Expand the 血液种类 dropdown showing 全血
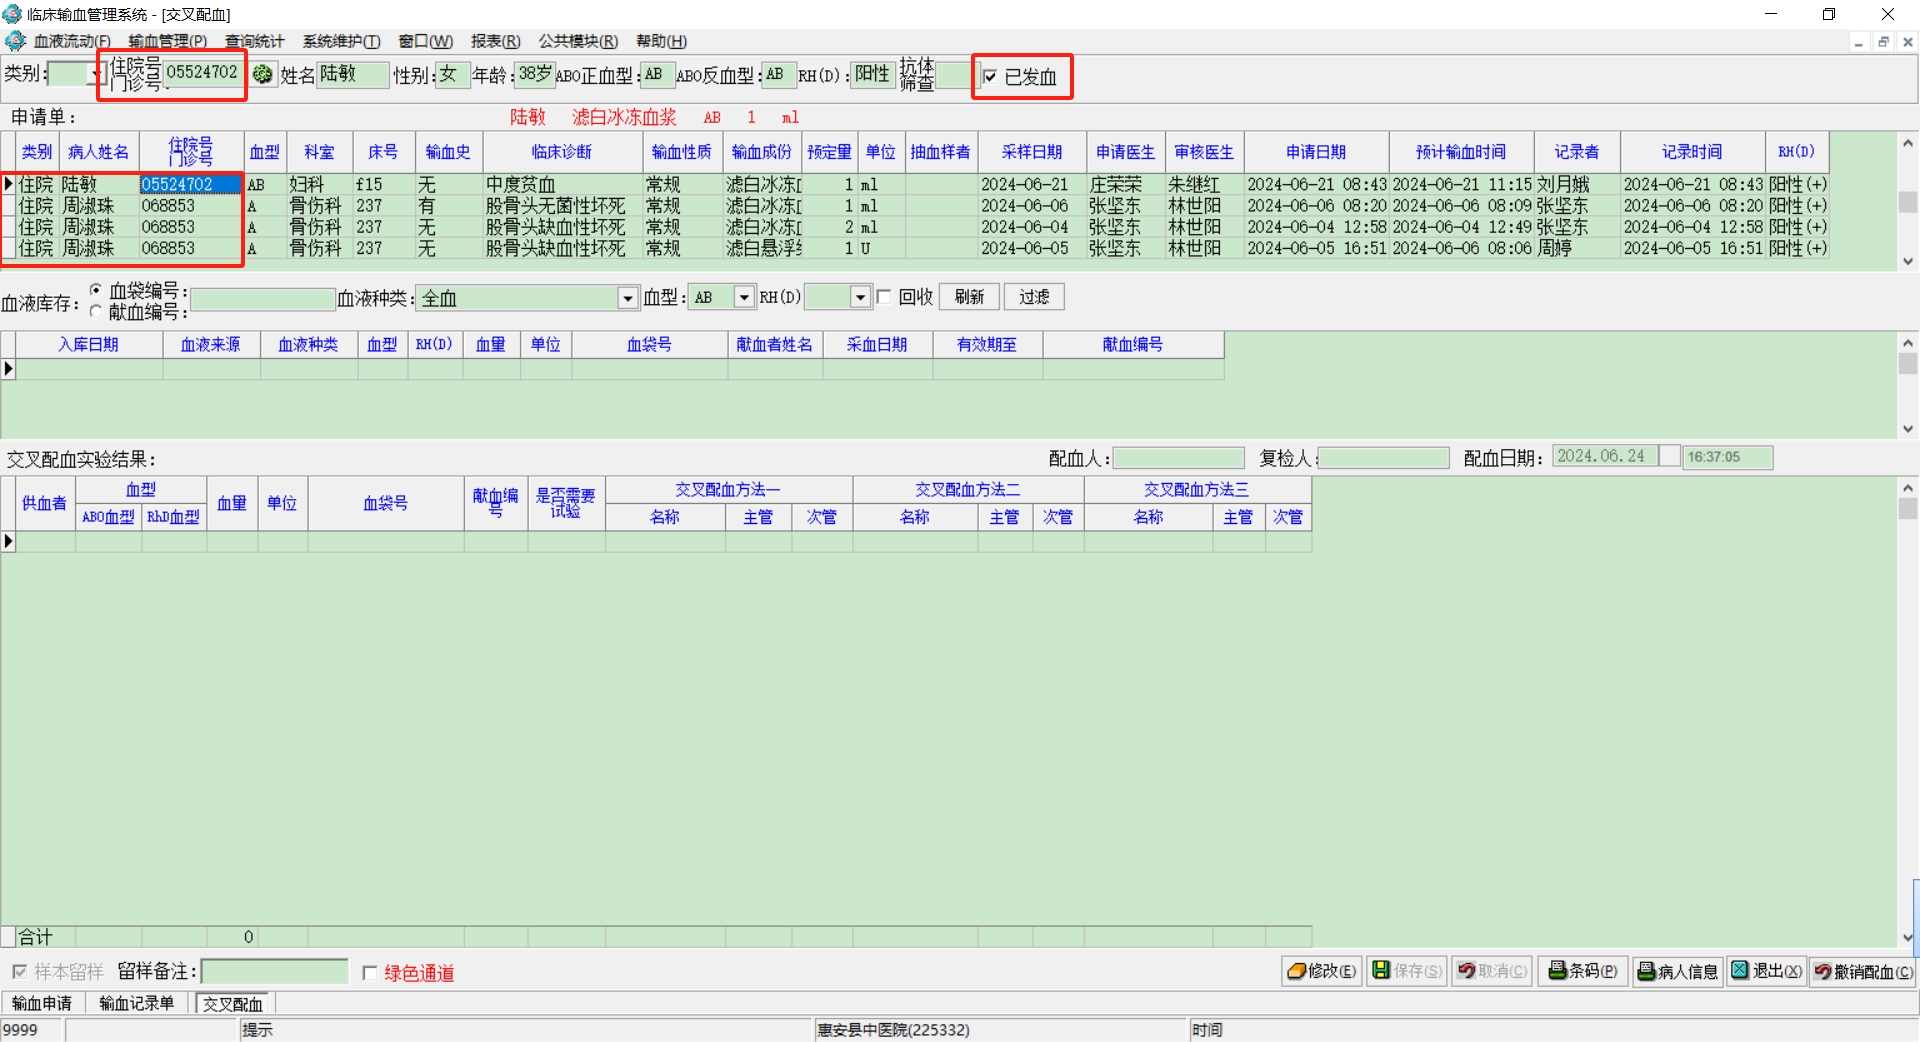 click(x=628, y=298)
